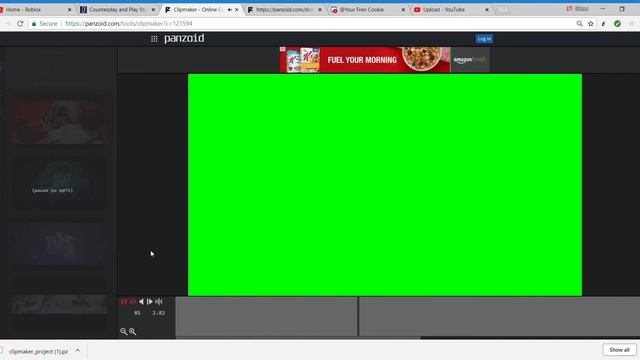Open the clipmaker_project download file

coord(38,351)
